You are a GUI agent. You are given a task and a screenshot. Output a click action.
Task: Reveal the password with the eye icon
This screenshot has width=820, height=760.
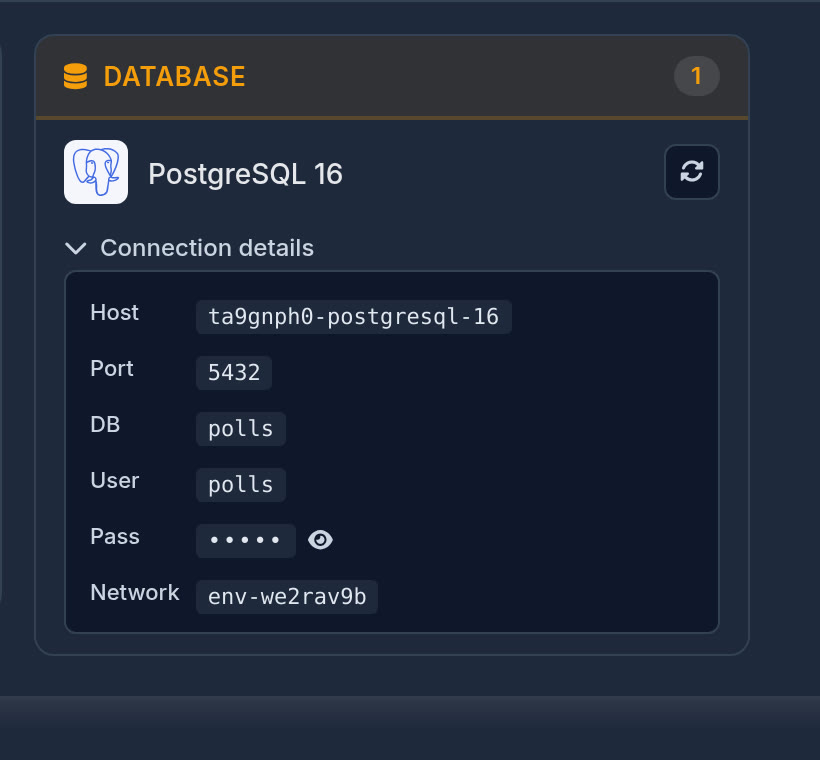[320, 540]
